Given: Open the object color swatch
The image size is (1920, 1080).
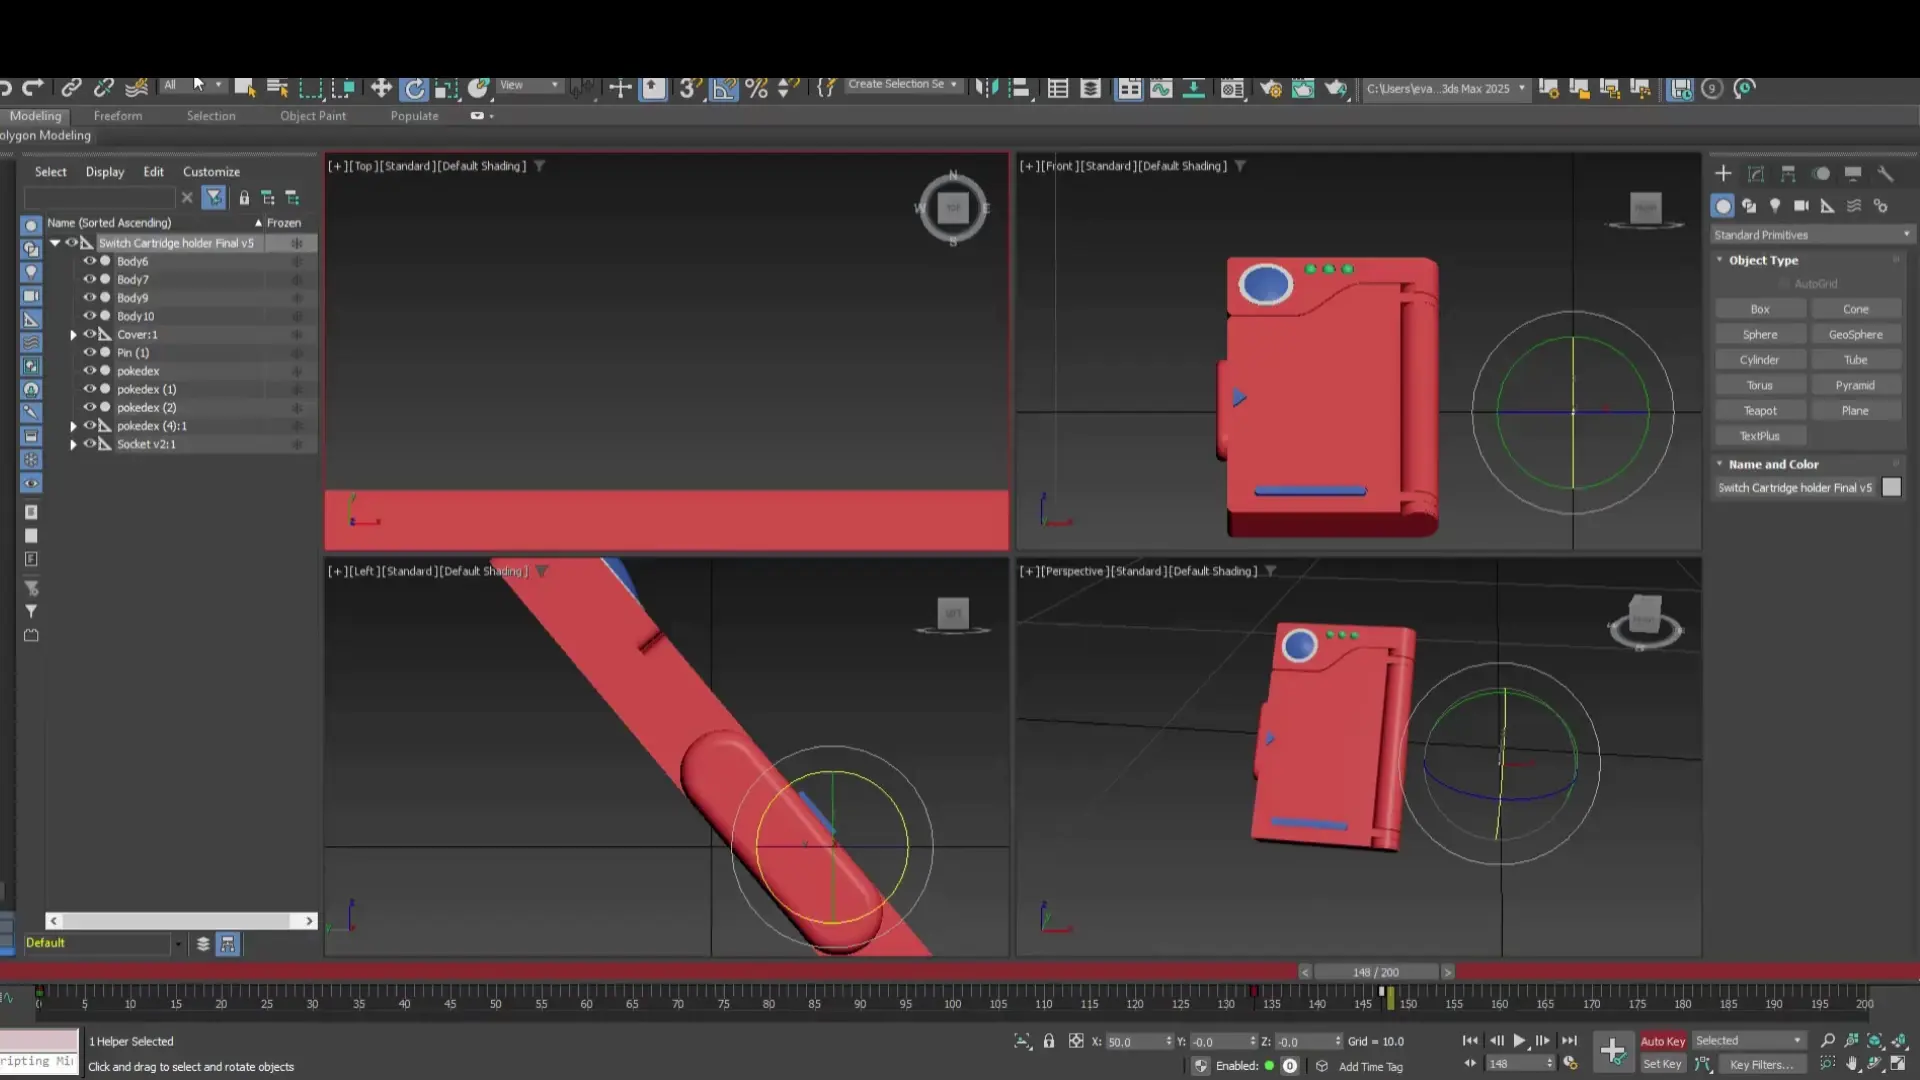Looking at the screenshot, I should pyautogui.click(x=1892, y=487).
